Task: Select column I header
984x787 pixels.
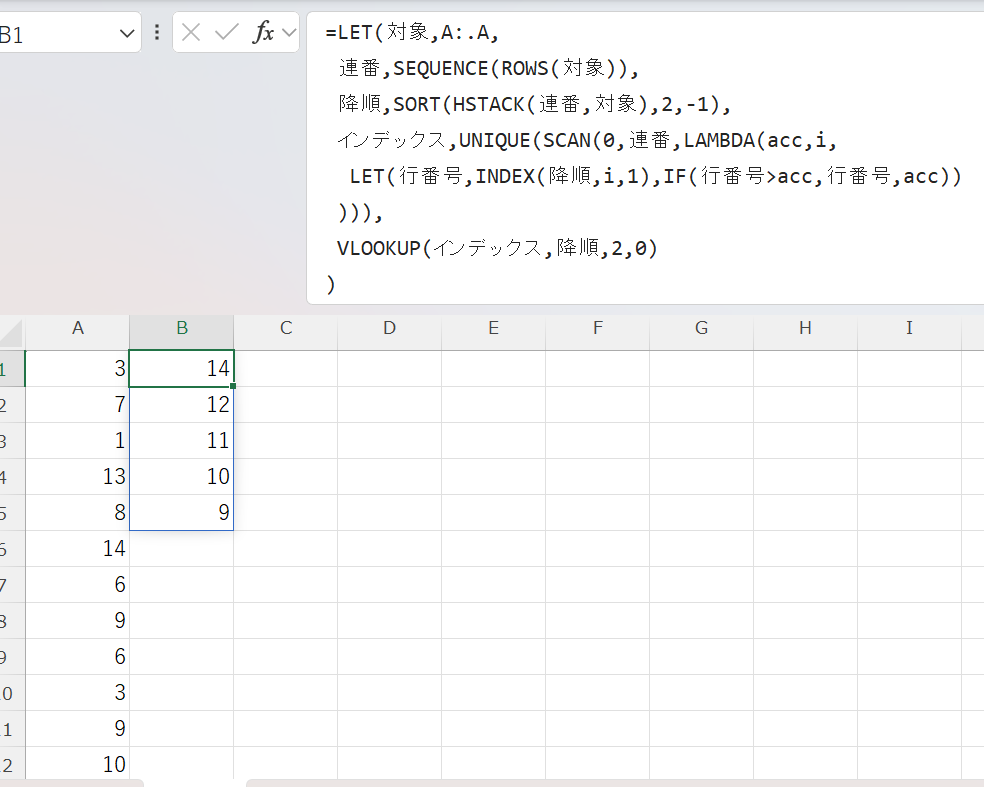Action: (909, 328)
